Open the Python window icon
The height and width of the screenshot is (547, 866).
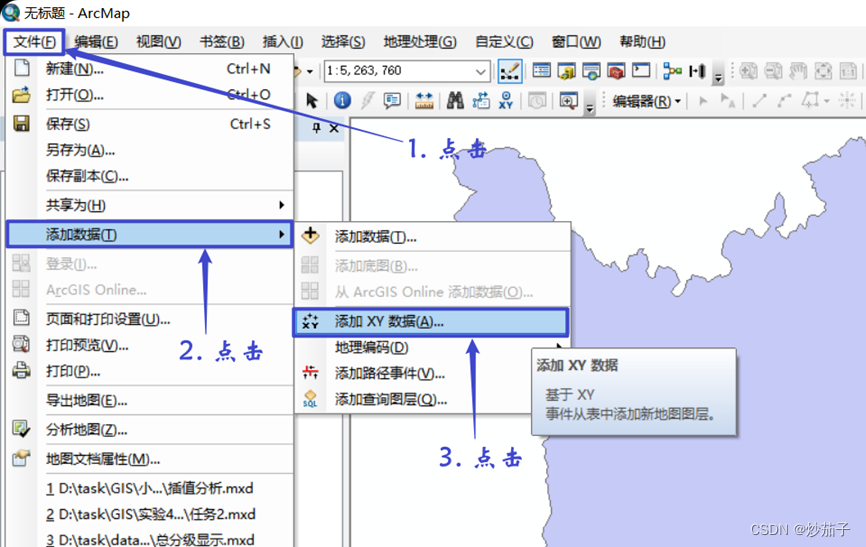[641, 70]
